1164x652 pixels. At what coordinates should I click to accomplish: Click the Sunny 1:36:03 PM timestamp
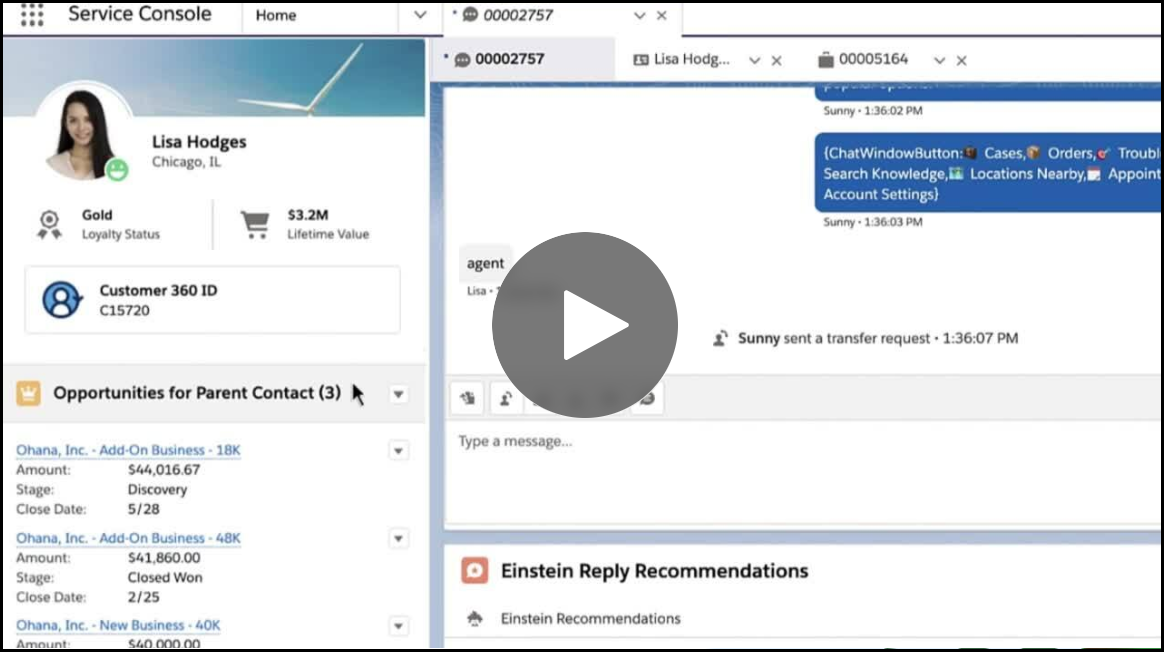(x=873, y=221)
